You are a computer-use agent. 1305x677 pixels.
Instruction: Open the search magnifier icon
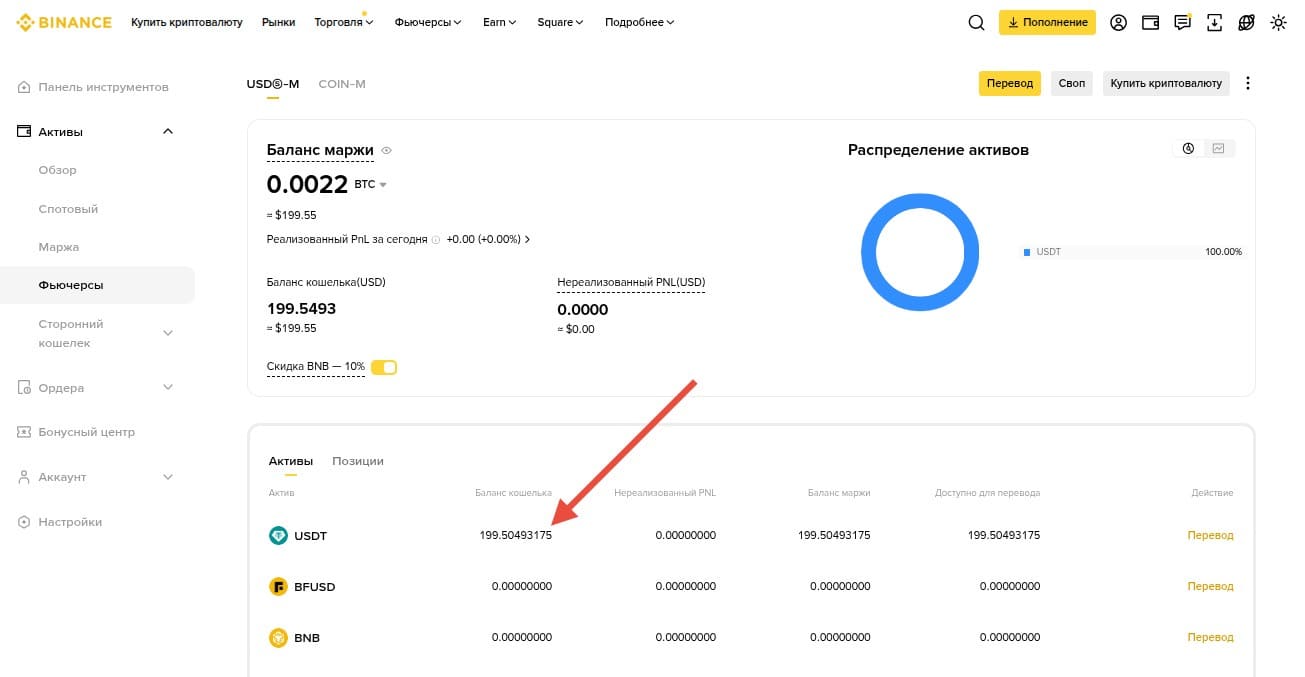[976, 22]
